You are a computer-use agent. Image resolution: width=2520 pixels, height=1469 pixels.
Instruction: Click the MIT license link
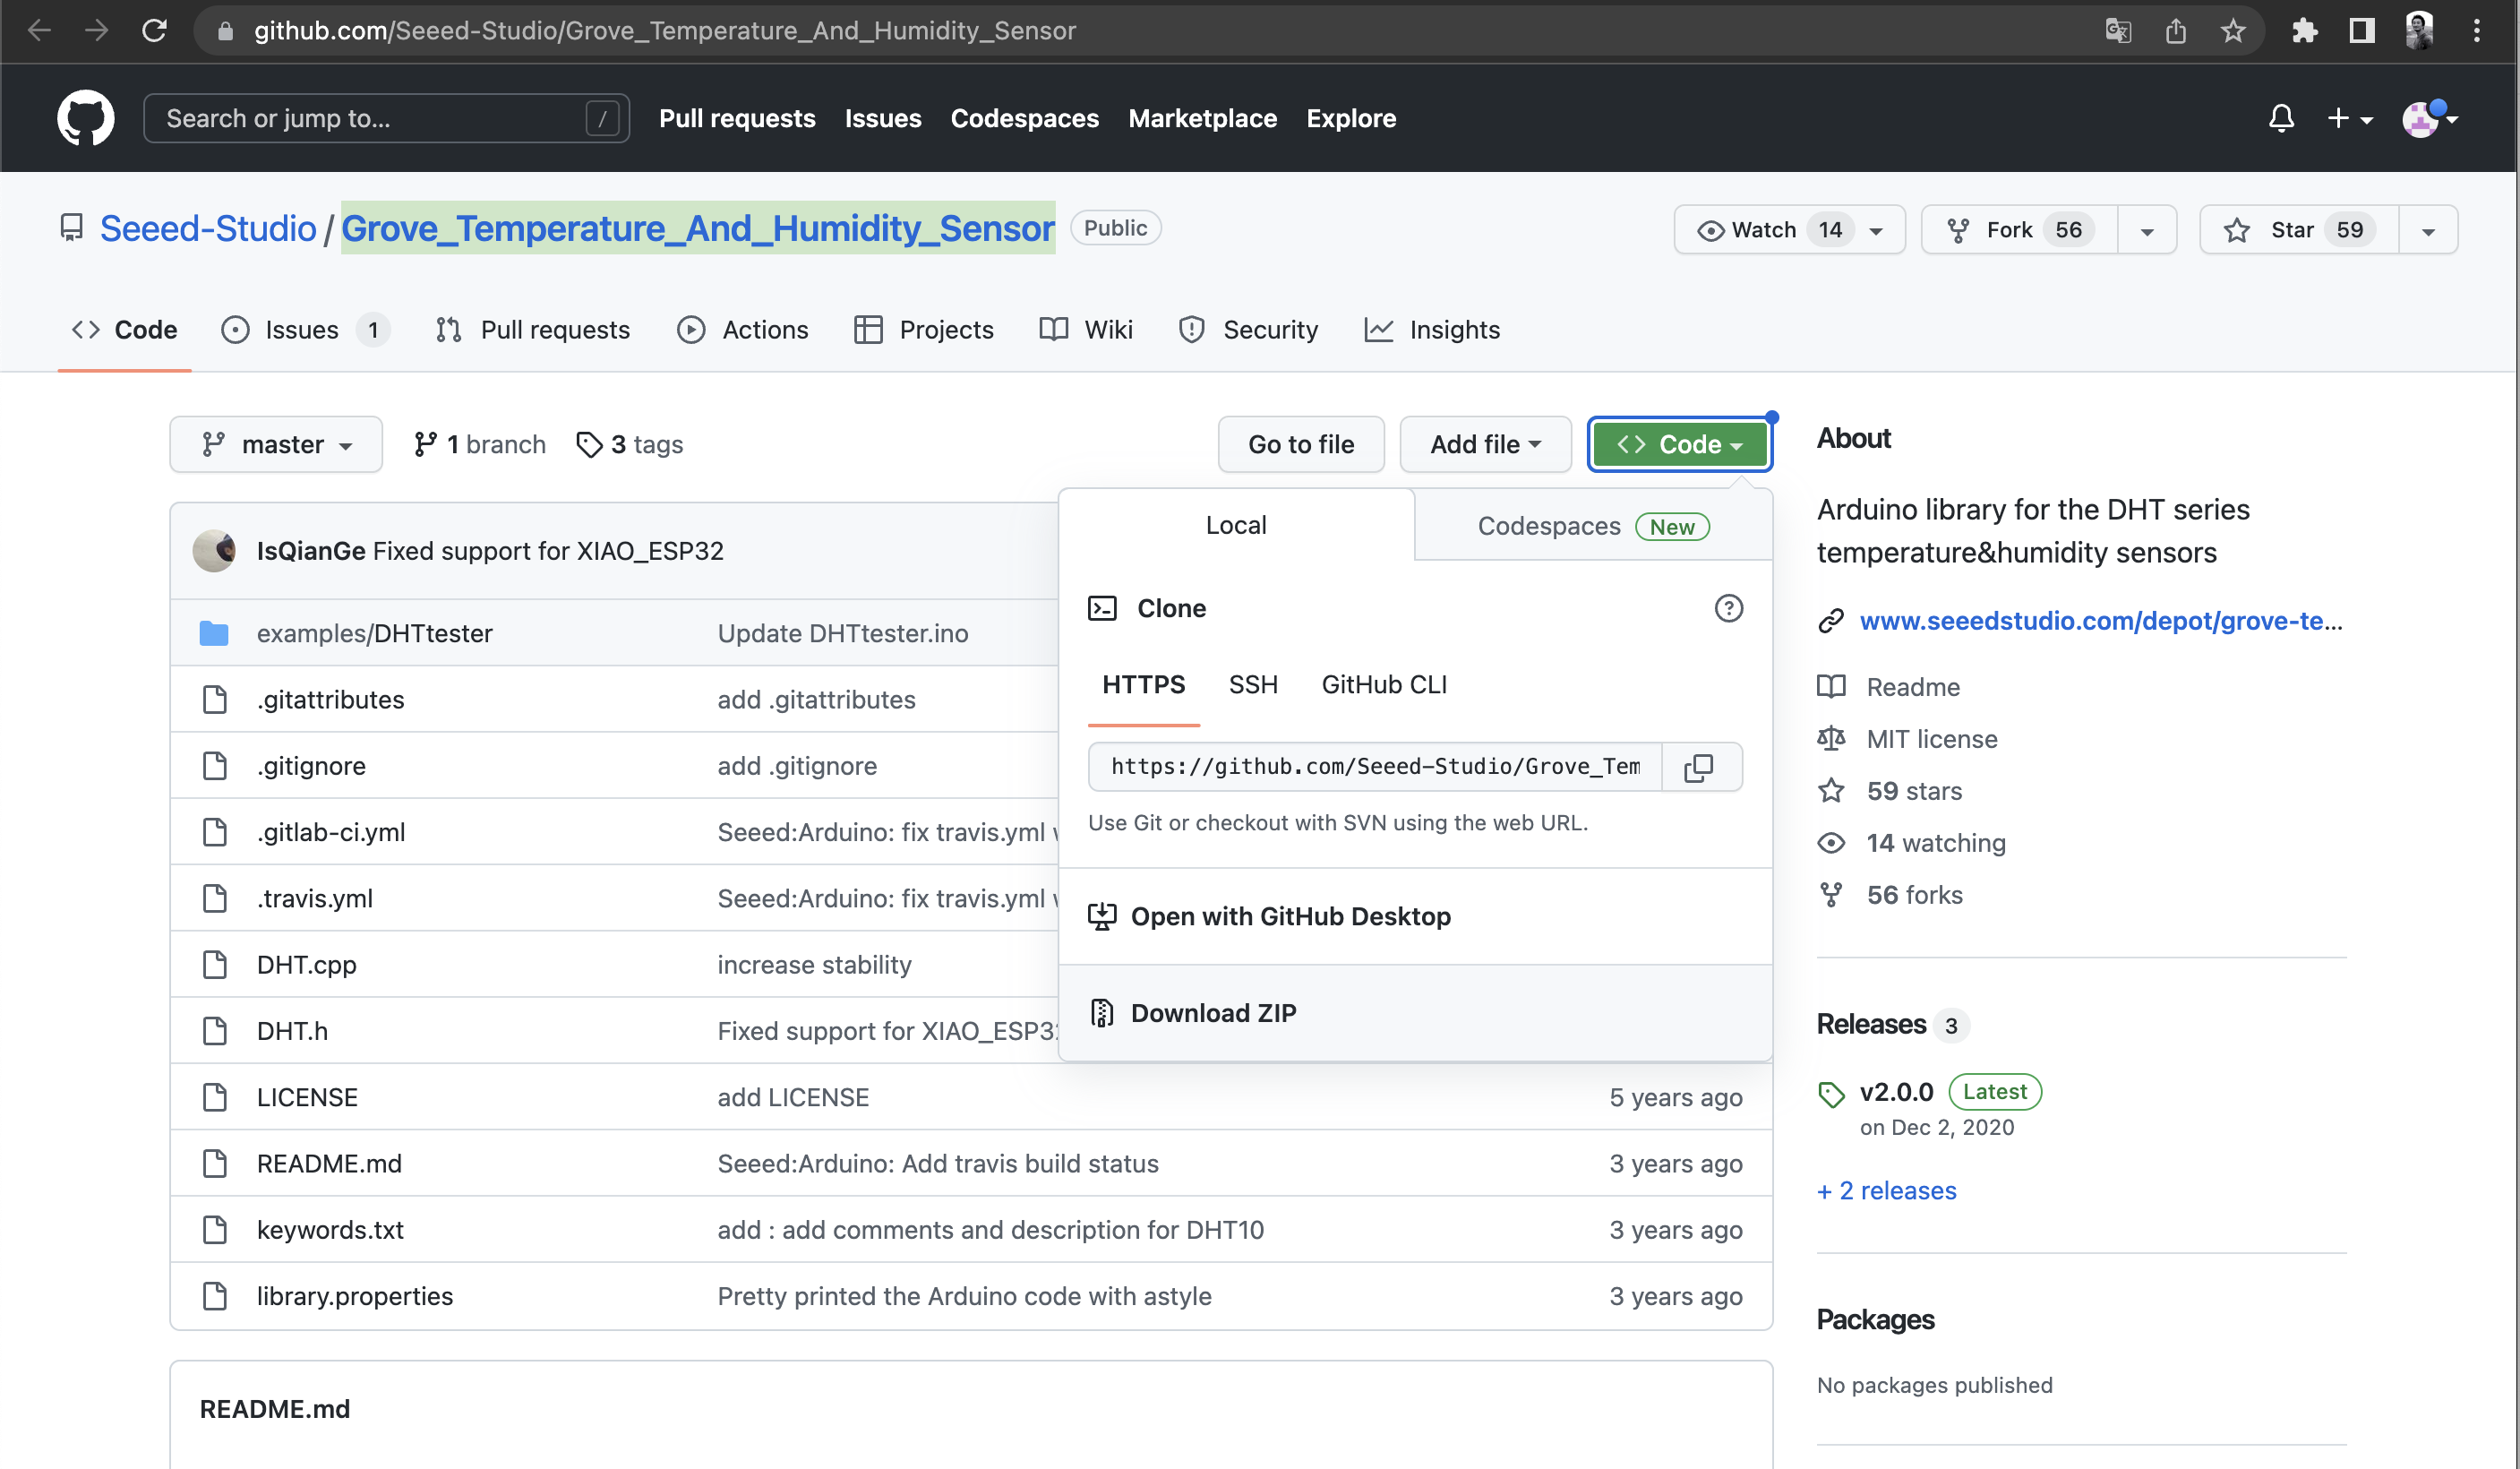pyautogui.click(x=1931, y=739)
